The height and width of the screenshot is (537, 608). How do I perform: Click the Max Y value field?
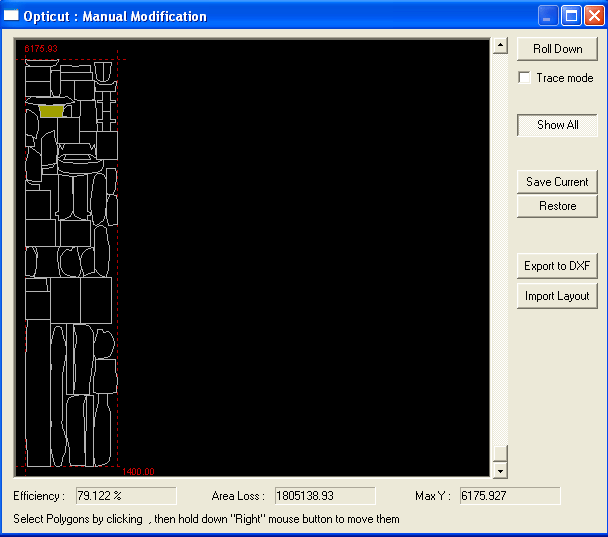[509, 496]
